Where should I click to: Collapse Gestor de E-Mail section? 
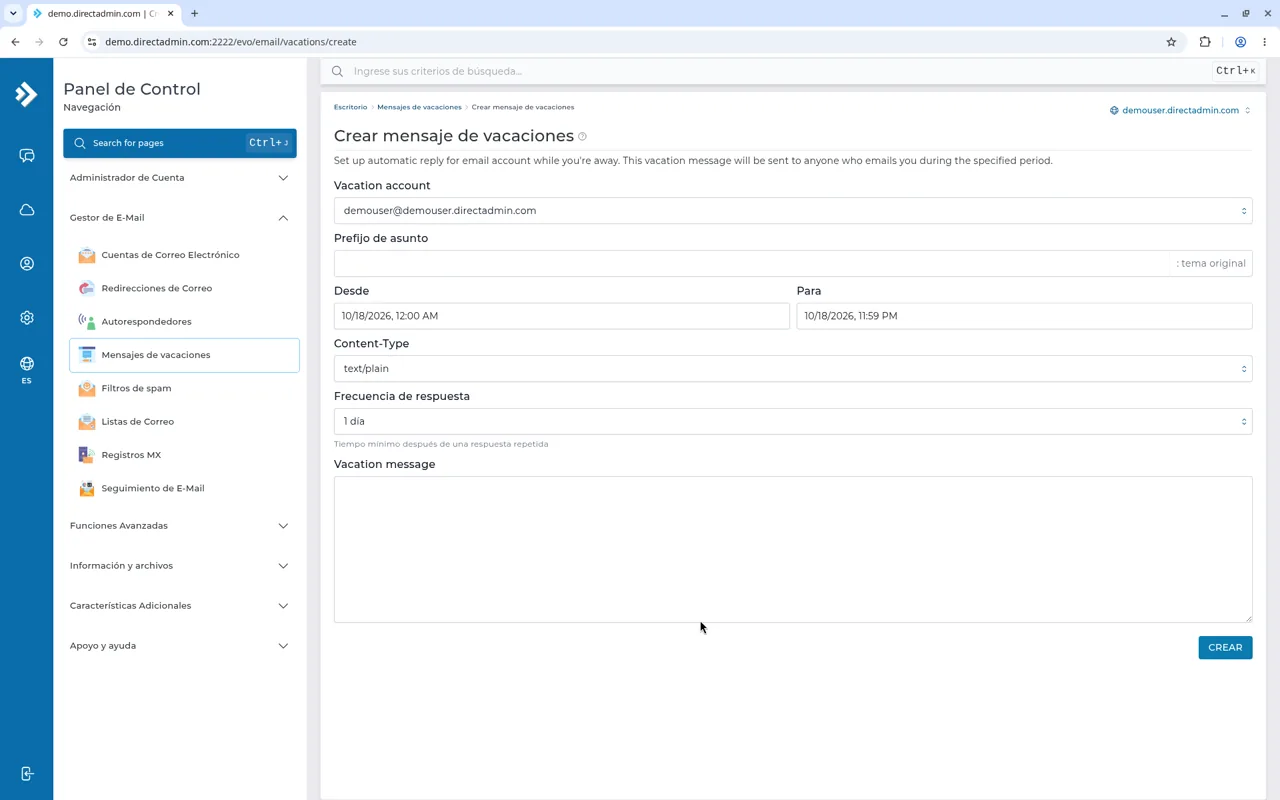180,218
